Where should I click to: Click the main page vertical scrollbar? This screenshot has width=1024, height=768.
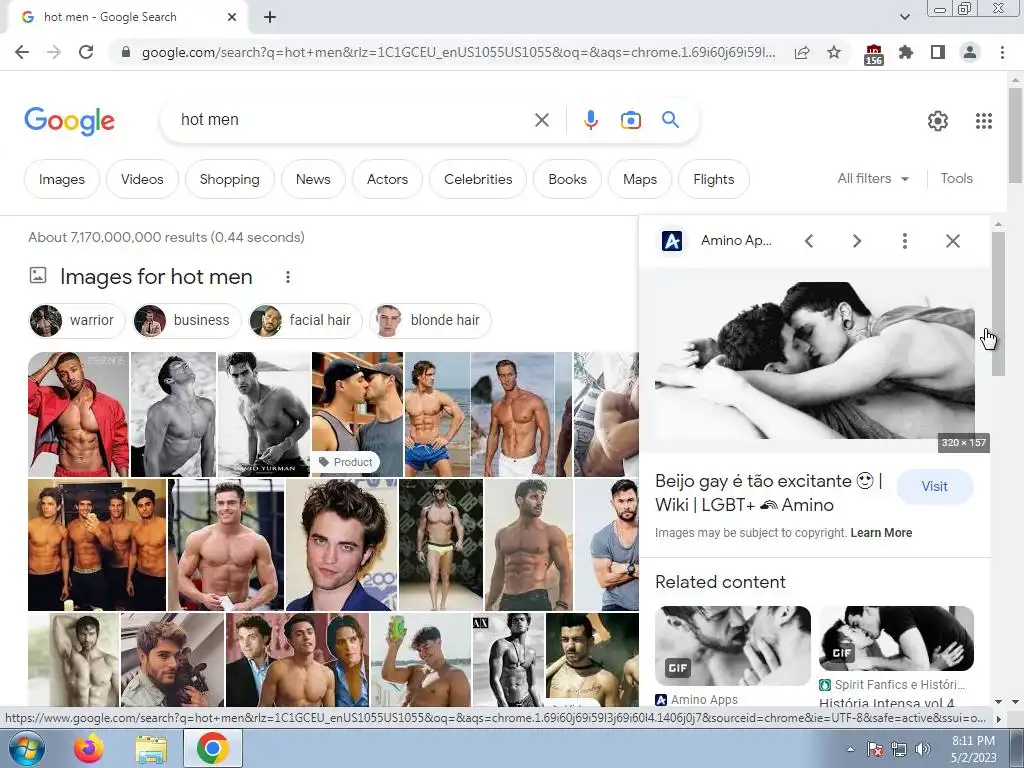(1015, 135)
